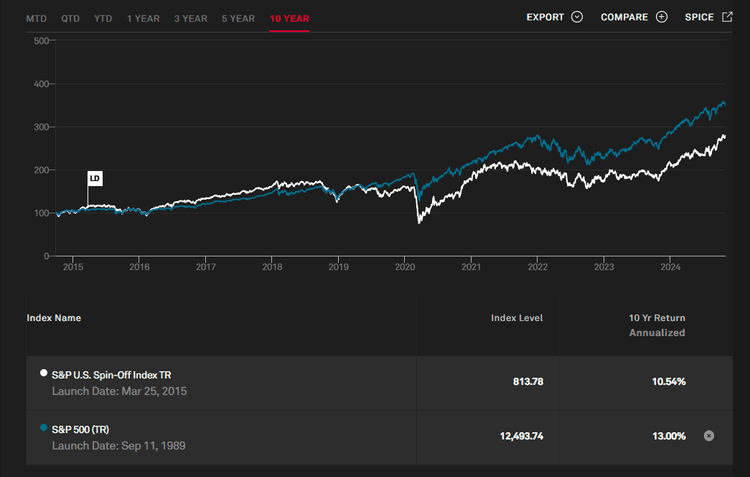Remove S&P 500 (TR) comparison with the x icon

click(x=709, y=436)
